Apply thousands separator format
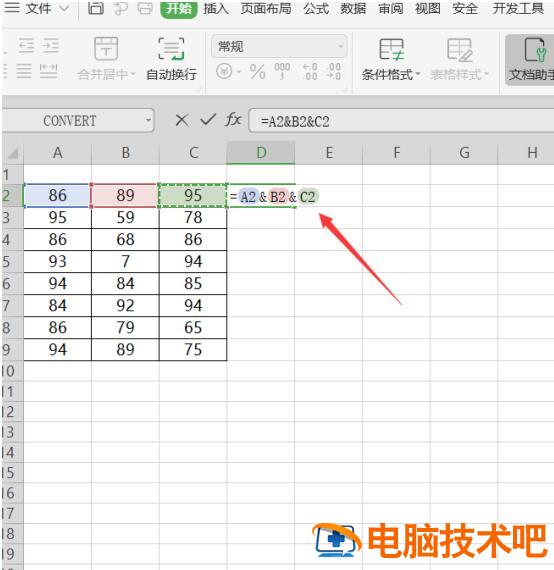Screen dimensions: 554x570 click(x=282, y=71)
